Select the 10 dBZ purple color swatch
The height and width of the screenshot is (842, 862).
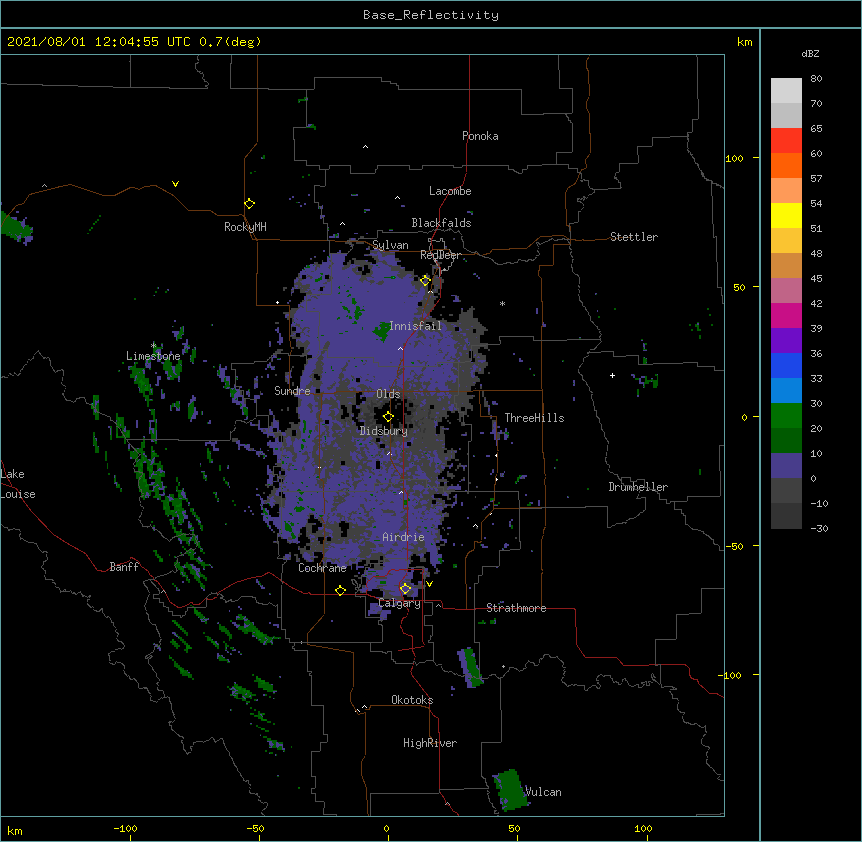pyautogui.click(x=786, y=465)
